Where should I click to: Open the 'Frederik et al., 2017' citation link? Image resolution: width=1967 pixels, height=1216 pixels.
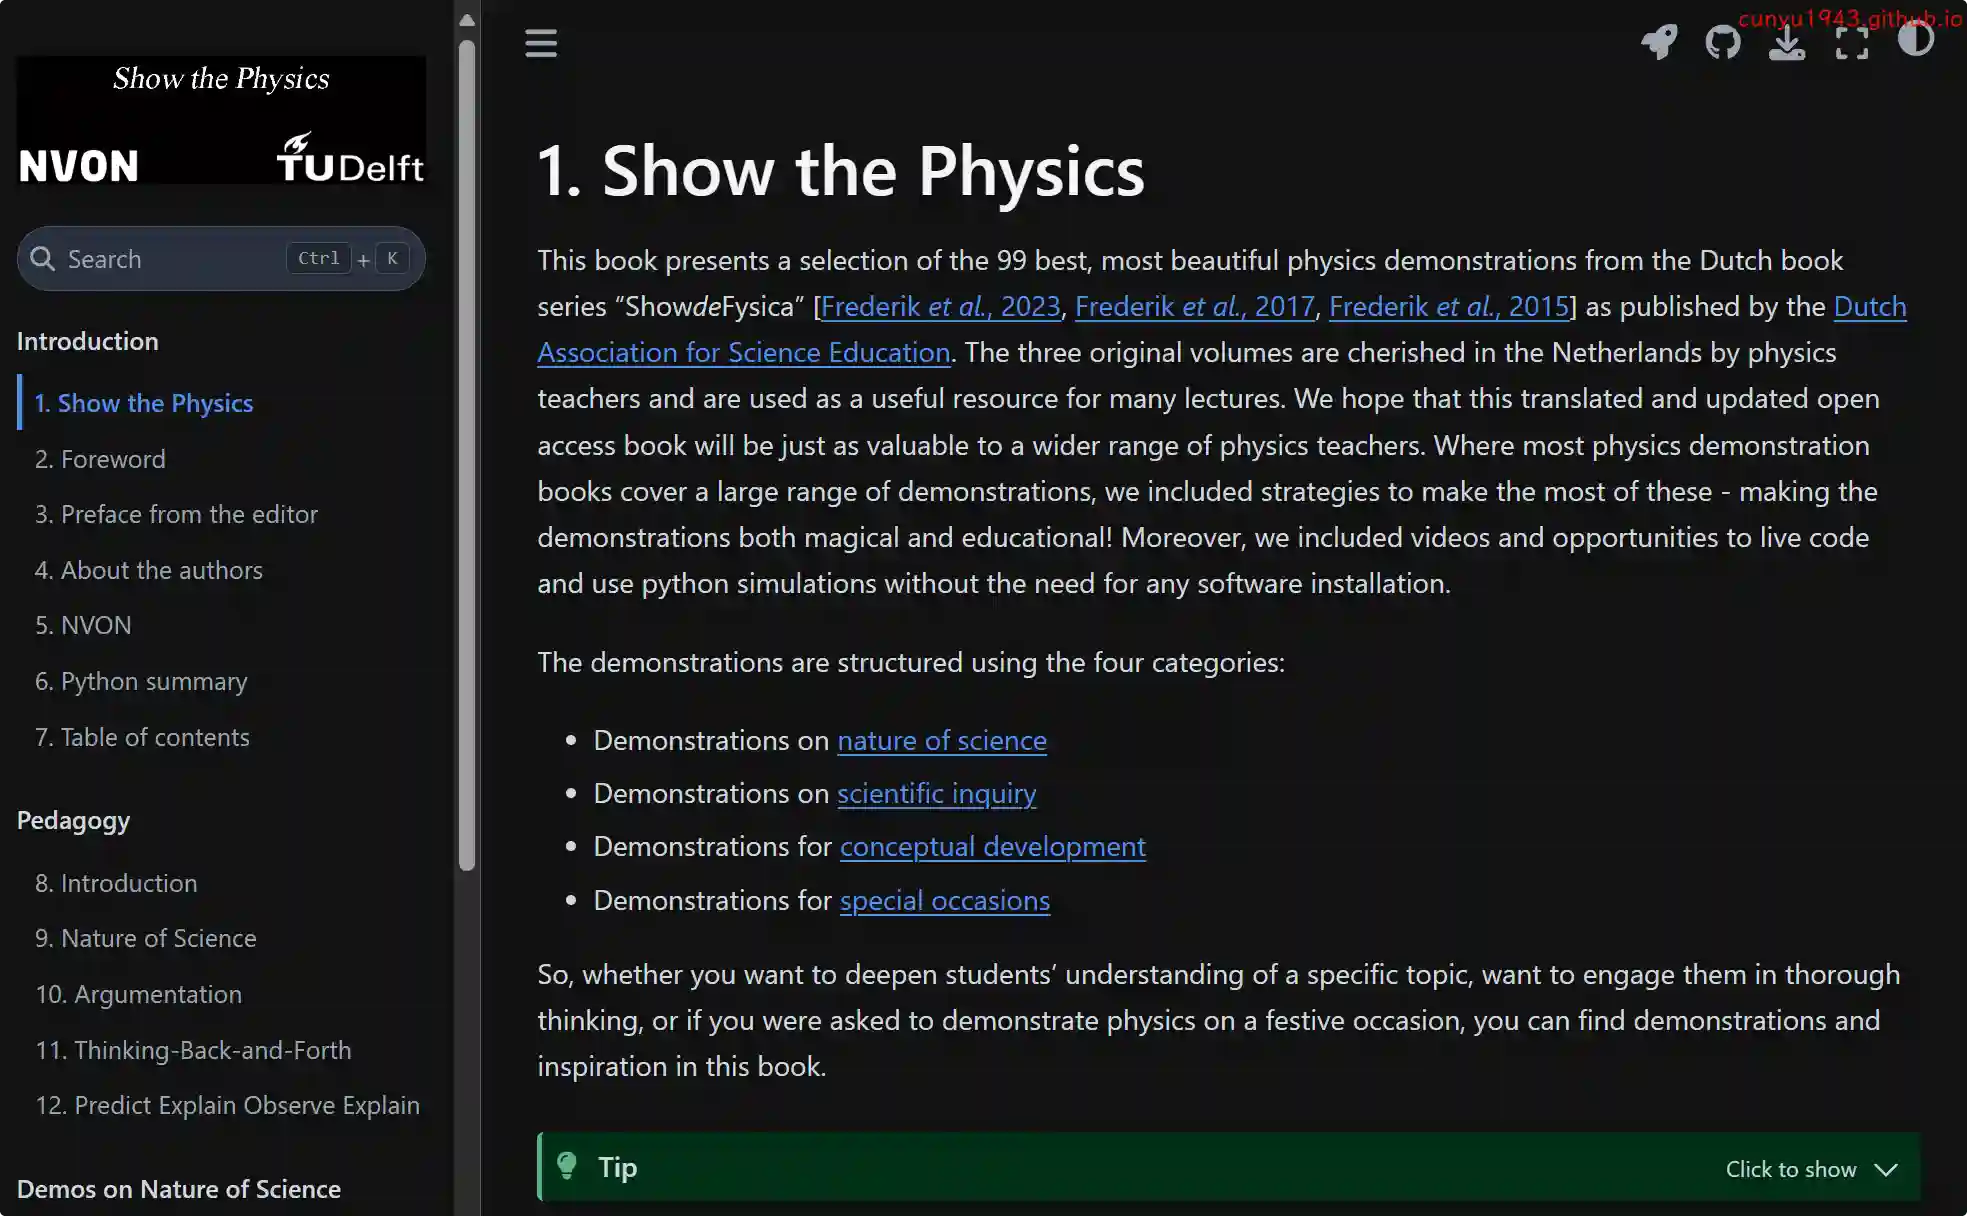pyautogui.click(x=1194, y=306)
